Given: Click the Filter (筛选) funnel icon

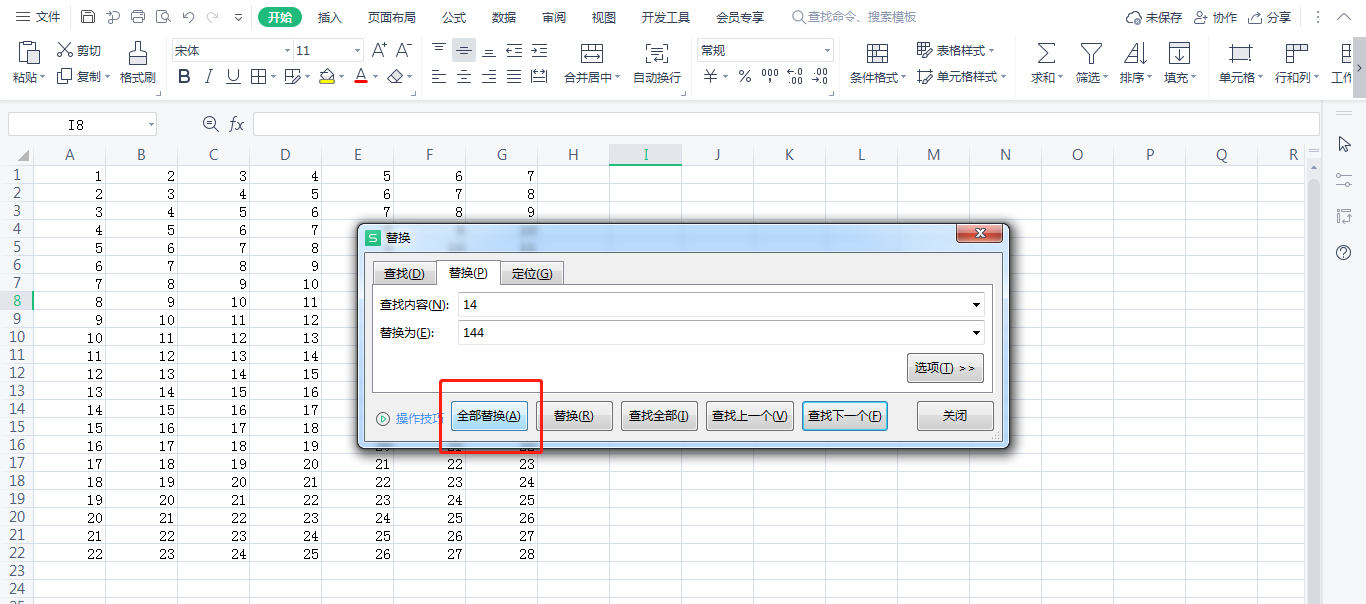Looking at the screenshot, I should coord(1091,53).
